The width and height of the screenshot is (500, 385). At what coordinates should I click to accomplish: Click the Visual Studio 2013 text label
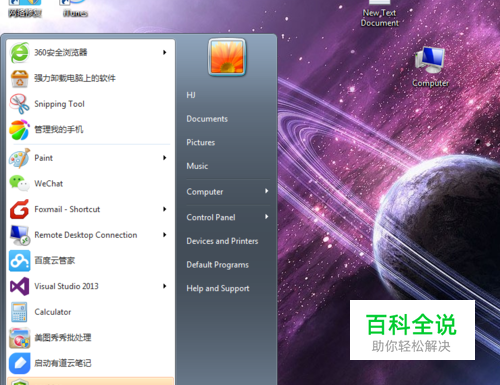(x=66, y=286)
